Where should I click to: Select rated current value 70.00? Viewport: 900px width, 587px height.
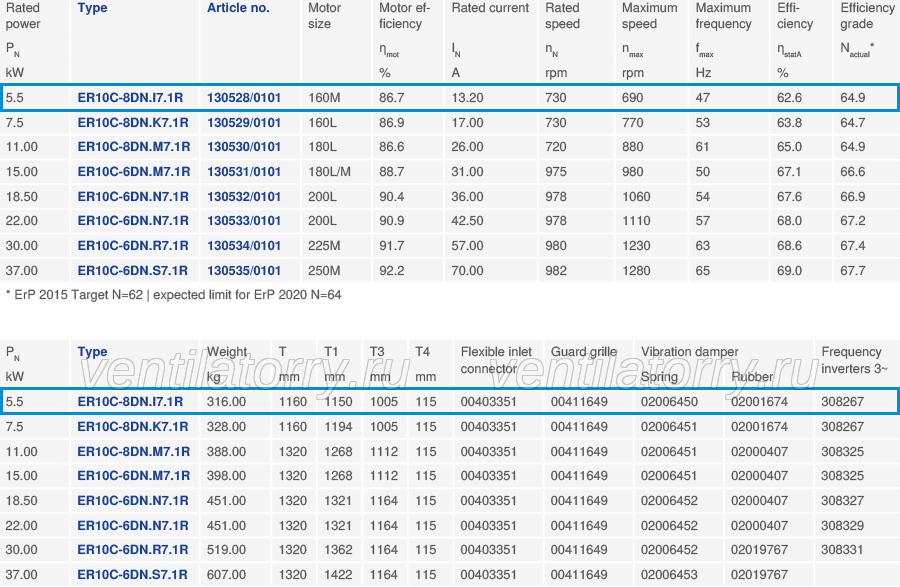tap(467, 271)
